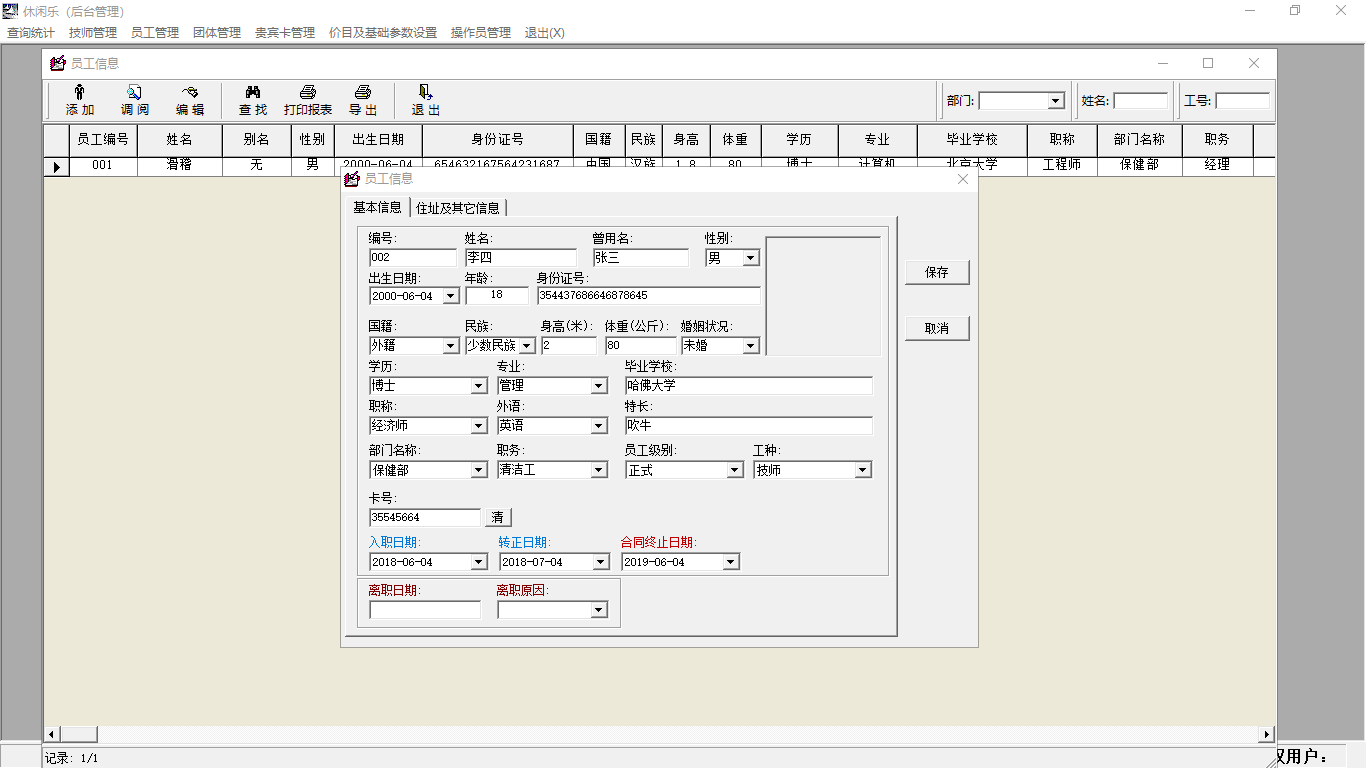
Task: Click the 身份证号 input field
Action: pos(648,296)
